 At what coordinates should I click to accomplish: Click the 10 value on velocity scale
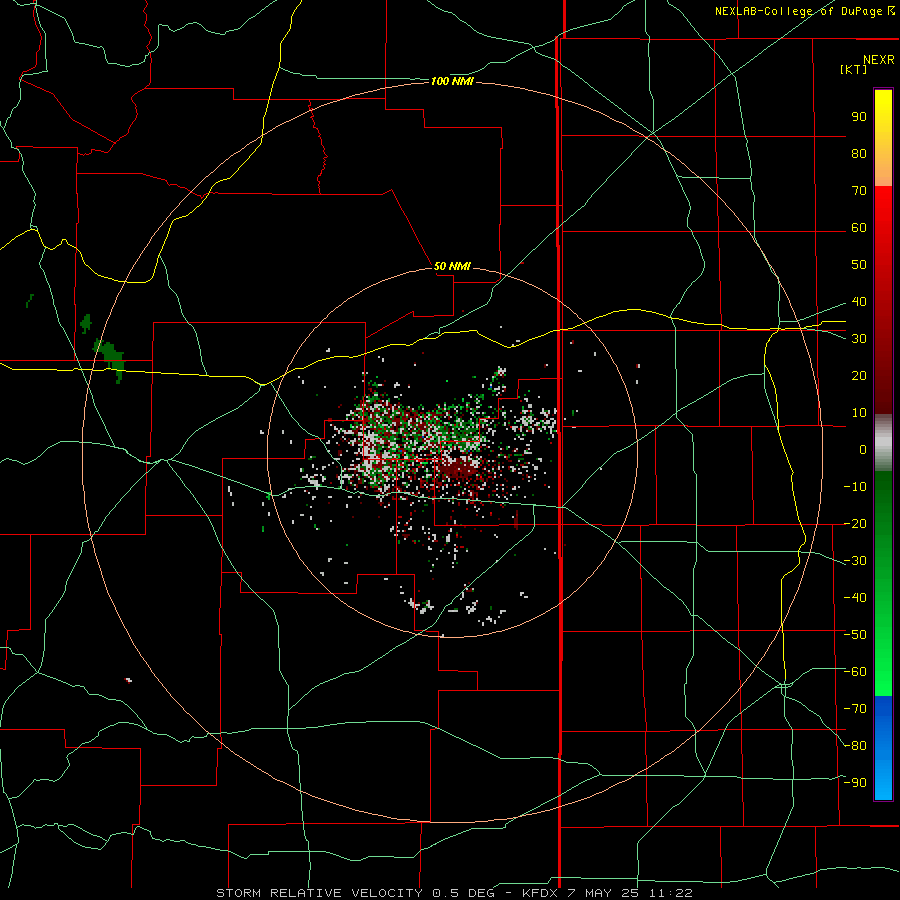click(859, 413)
